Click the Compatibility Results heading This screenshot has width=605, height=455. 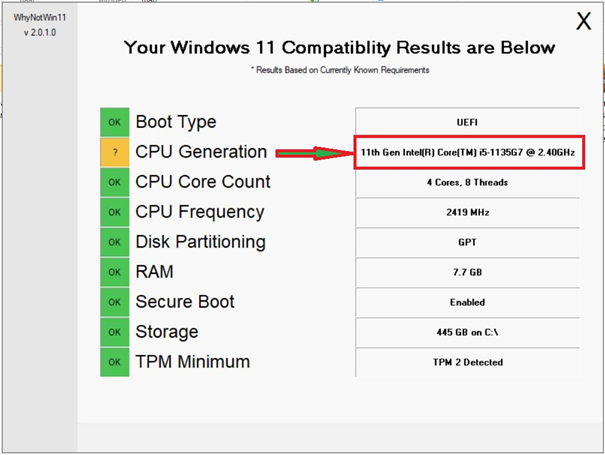339,48
